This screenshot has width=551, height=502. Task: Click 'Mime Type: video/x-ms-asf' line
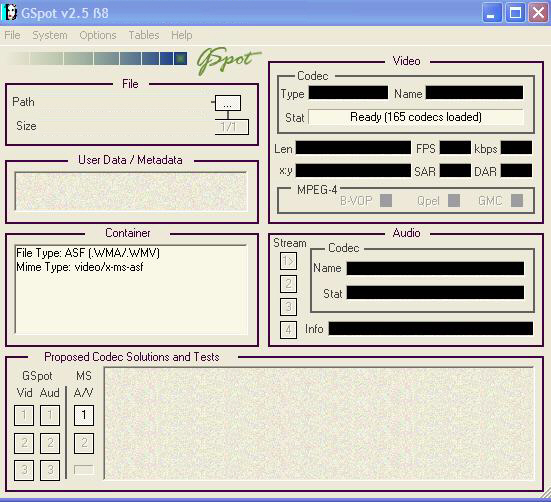[80, 267]
